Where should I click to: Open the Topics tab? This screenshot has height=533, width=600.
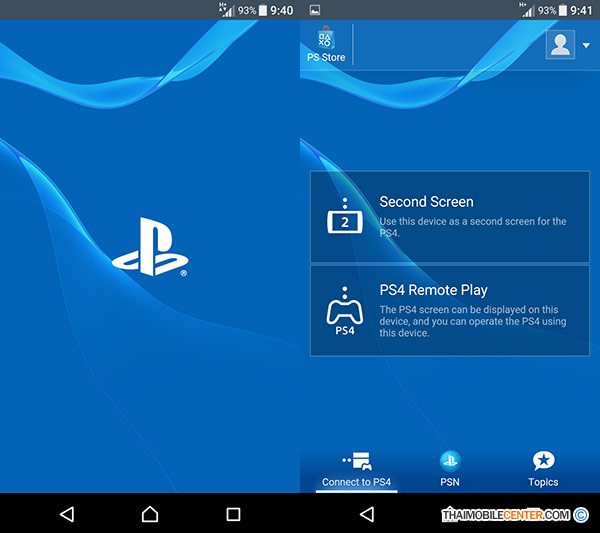tap(543, 470)
